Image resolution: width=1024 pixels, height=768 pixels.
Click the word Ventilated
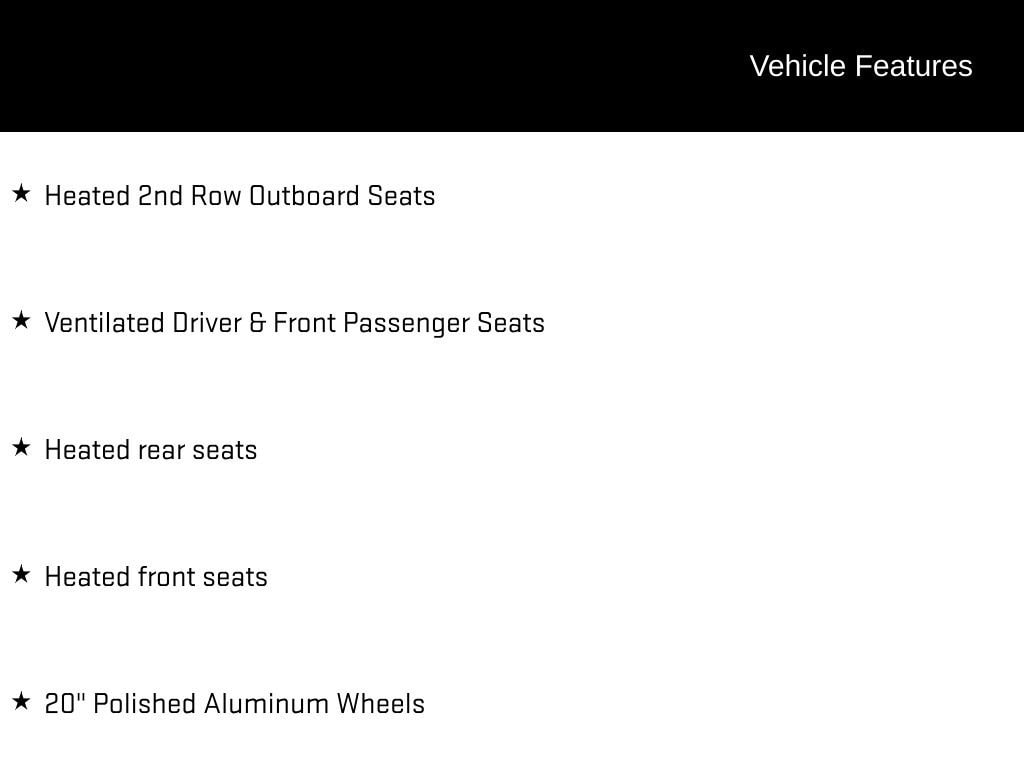(x=104, y=323)
